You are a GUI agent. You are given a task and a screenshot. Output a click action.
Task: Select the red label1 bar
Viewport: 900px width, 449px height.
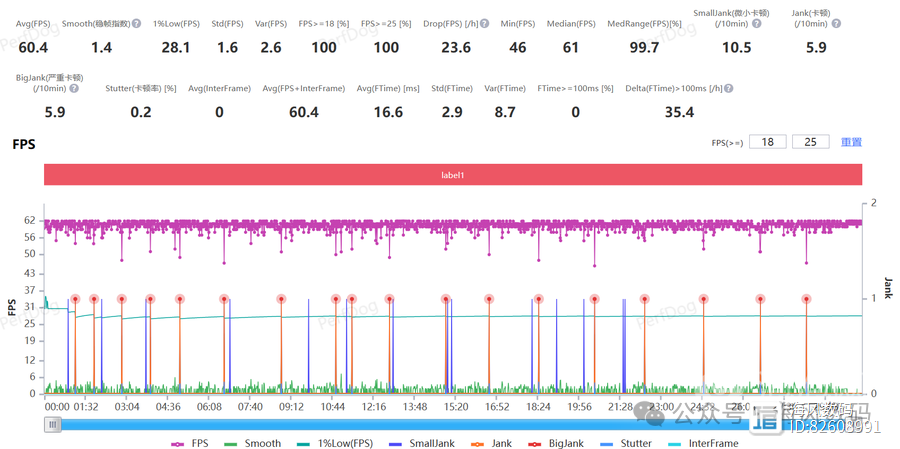click(453, 175)
